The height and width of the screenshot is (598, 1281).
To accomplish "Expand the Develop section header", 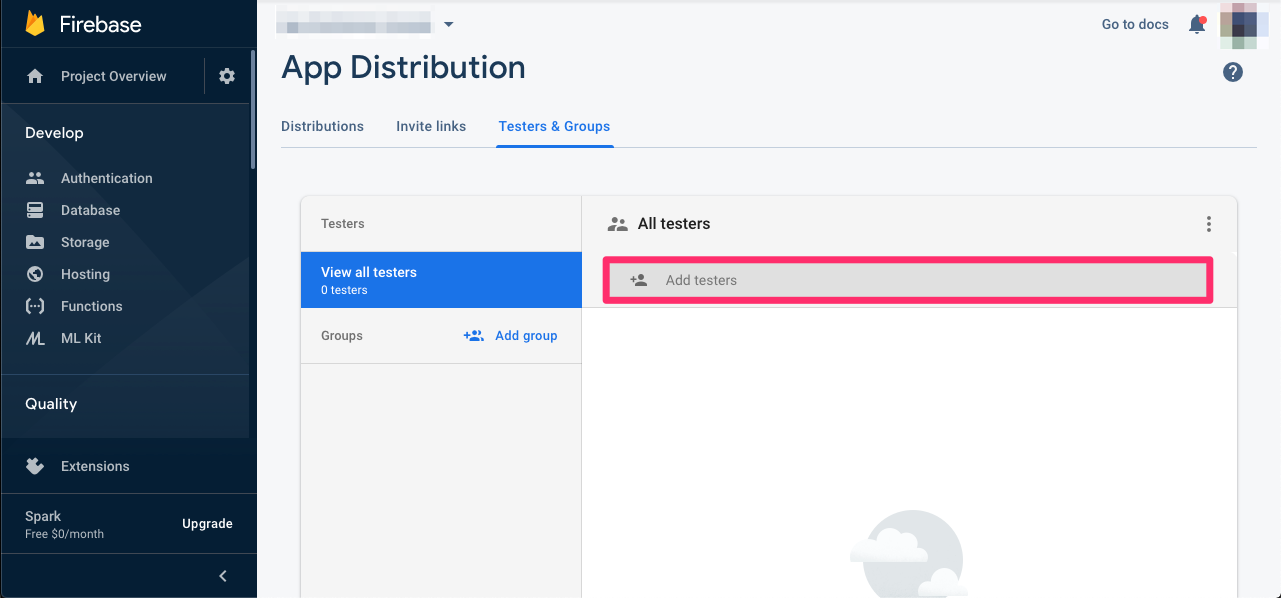I will coord(54,133).
